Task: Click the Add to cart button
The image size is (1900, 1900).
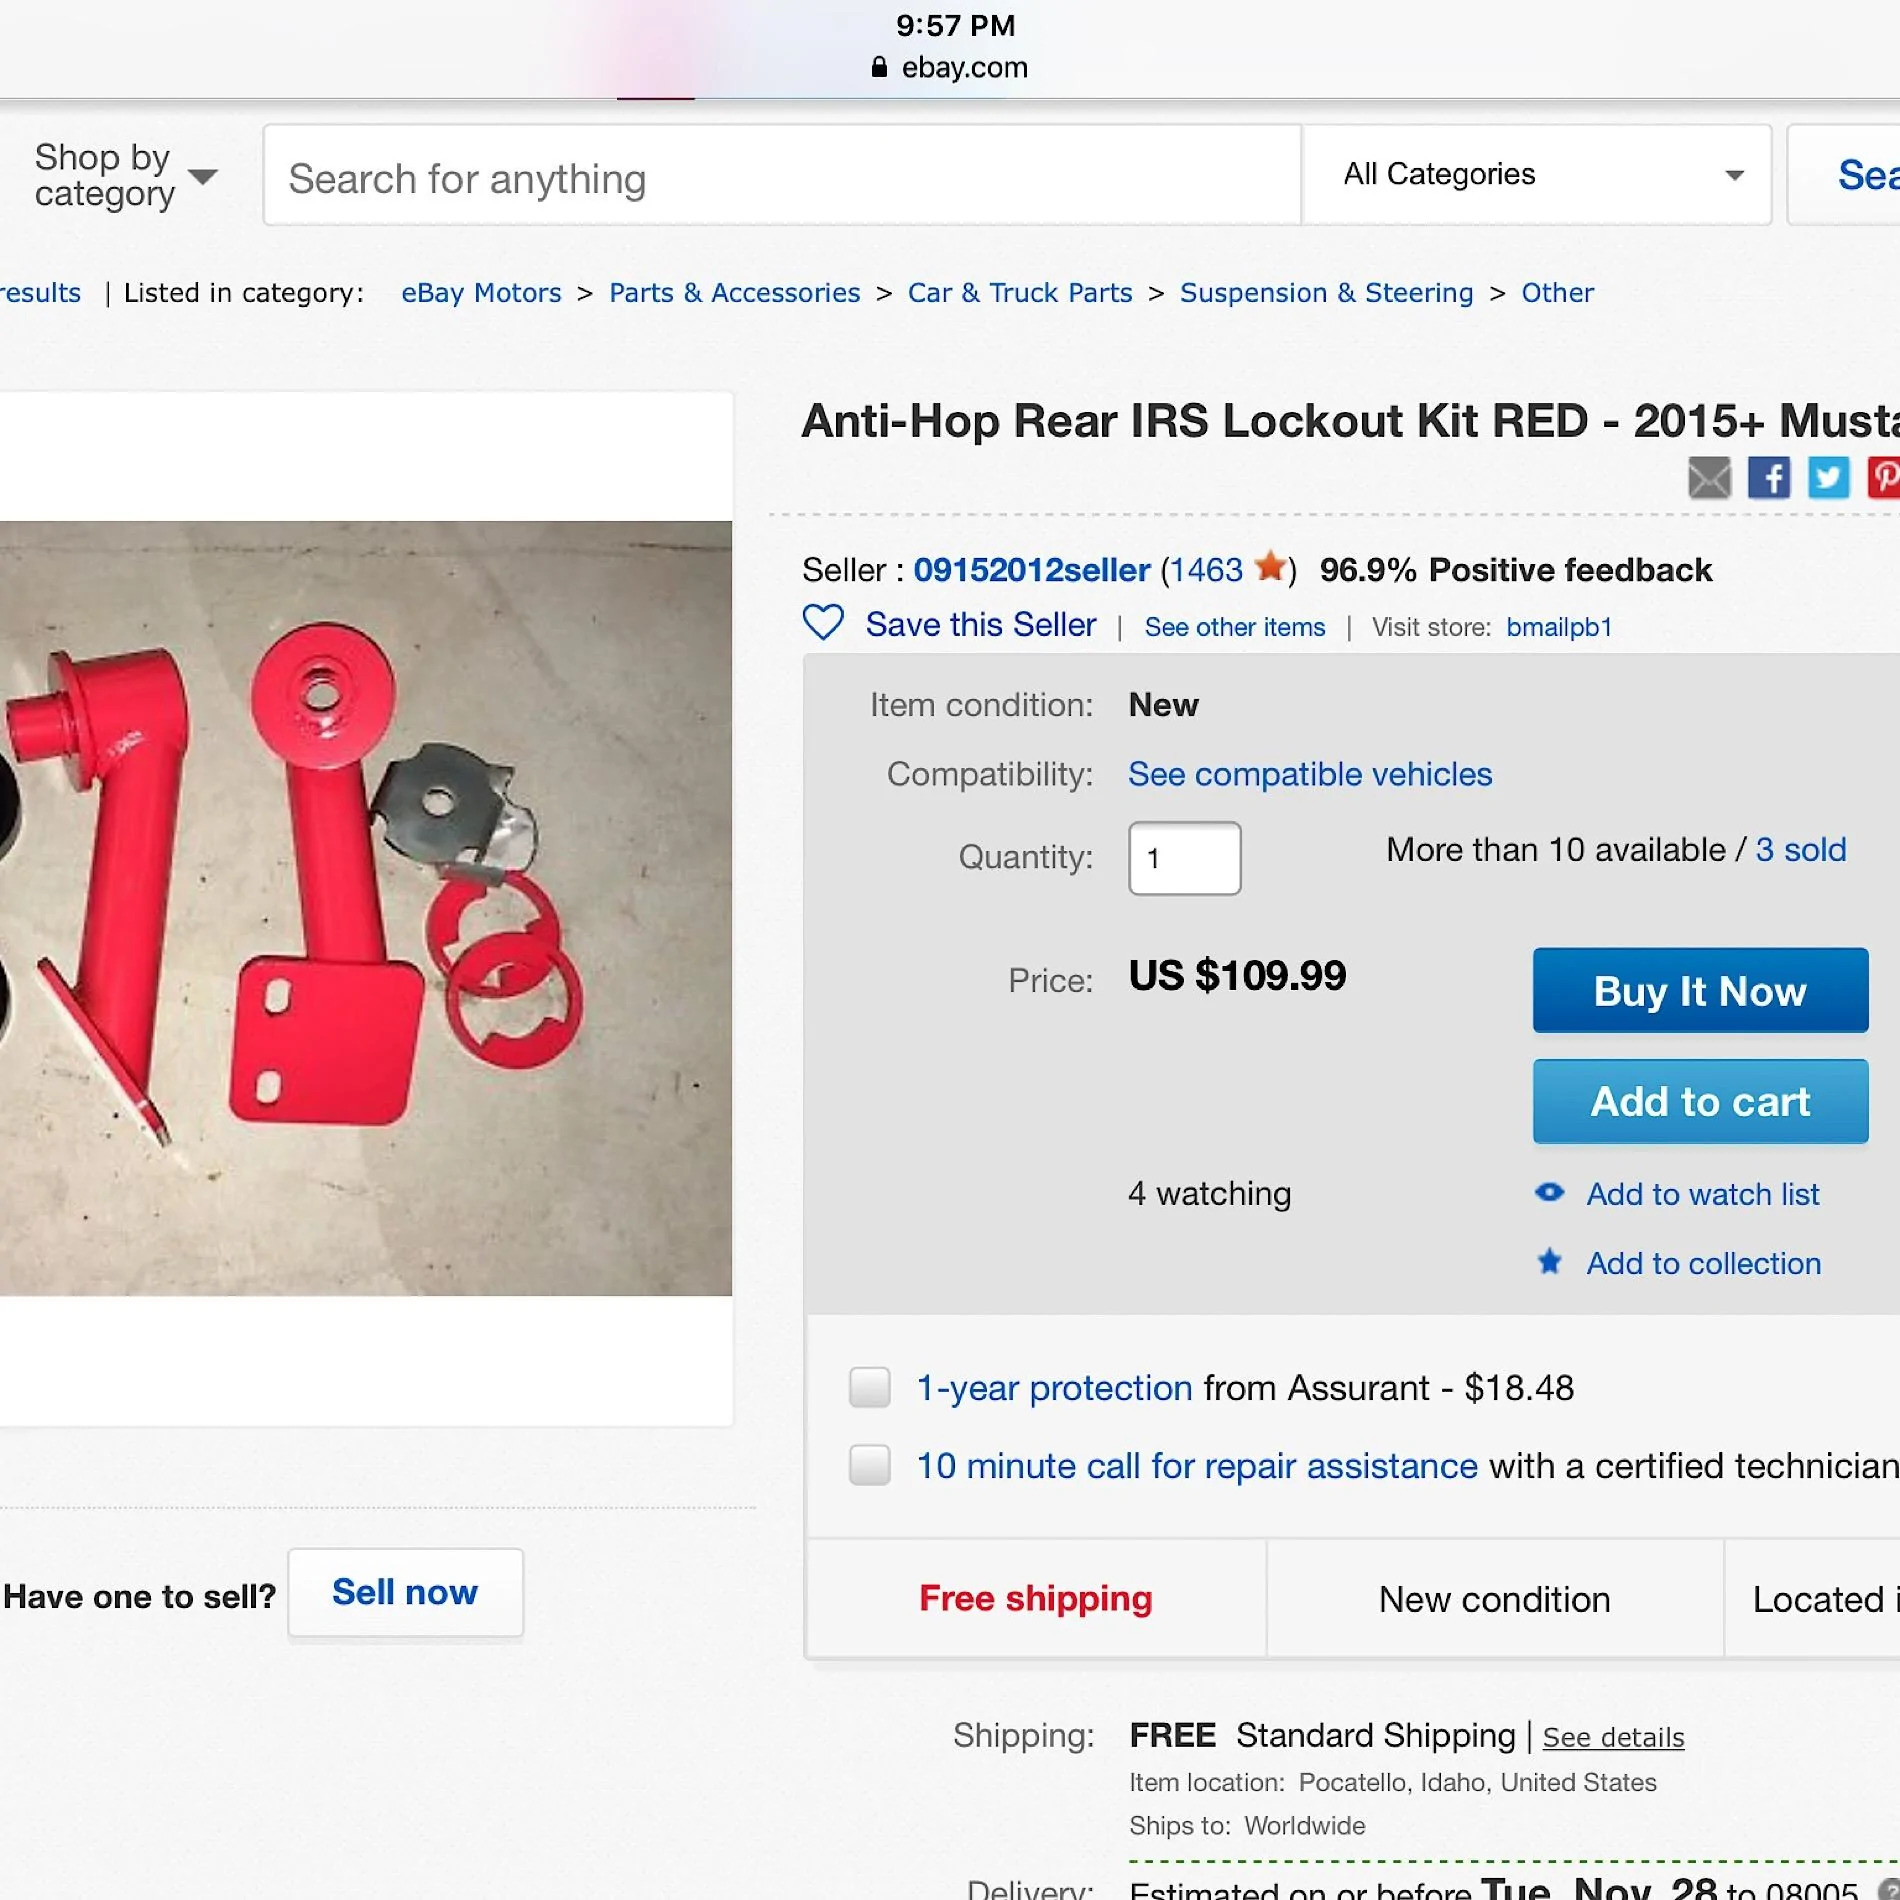Action: pyautogui.click(x=1700, y=1102)
